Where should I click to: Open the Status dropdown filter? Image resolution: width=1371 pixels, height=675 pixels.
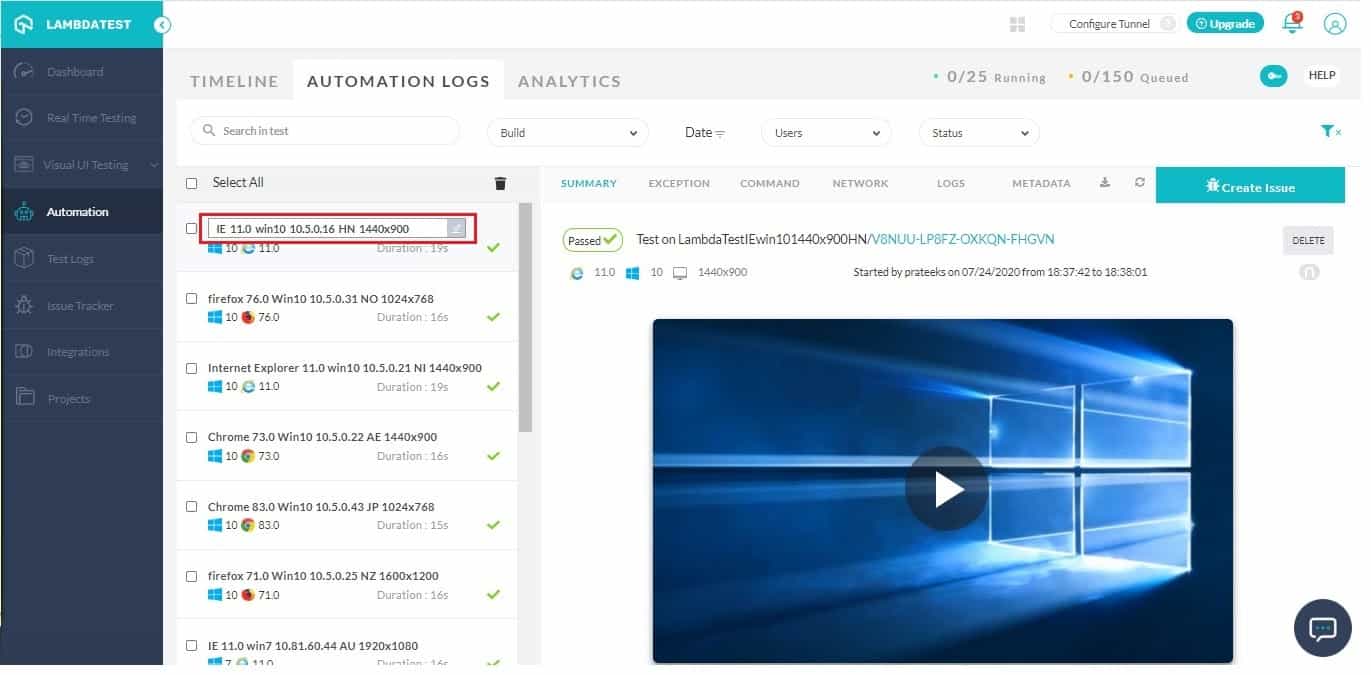979,133
